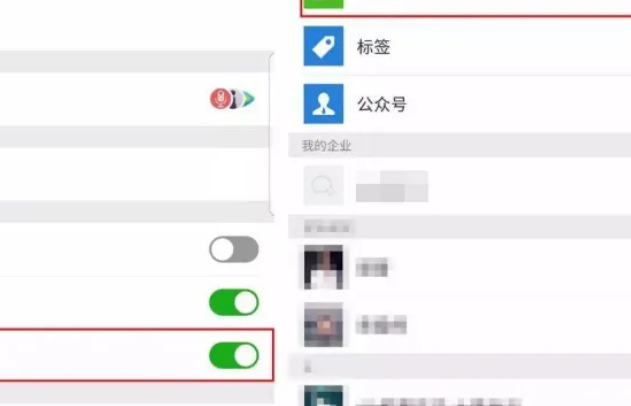The height and width of the screenshot is (406, 631).
Task: Select the 标签 entry label
Action: point(373,47)
